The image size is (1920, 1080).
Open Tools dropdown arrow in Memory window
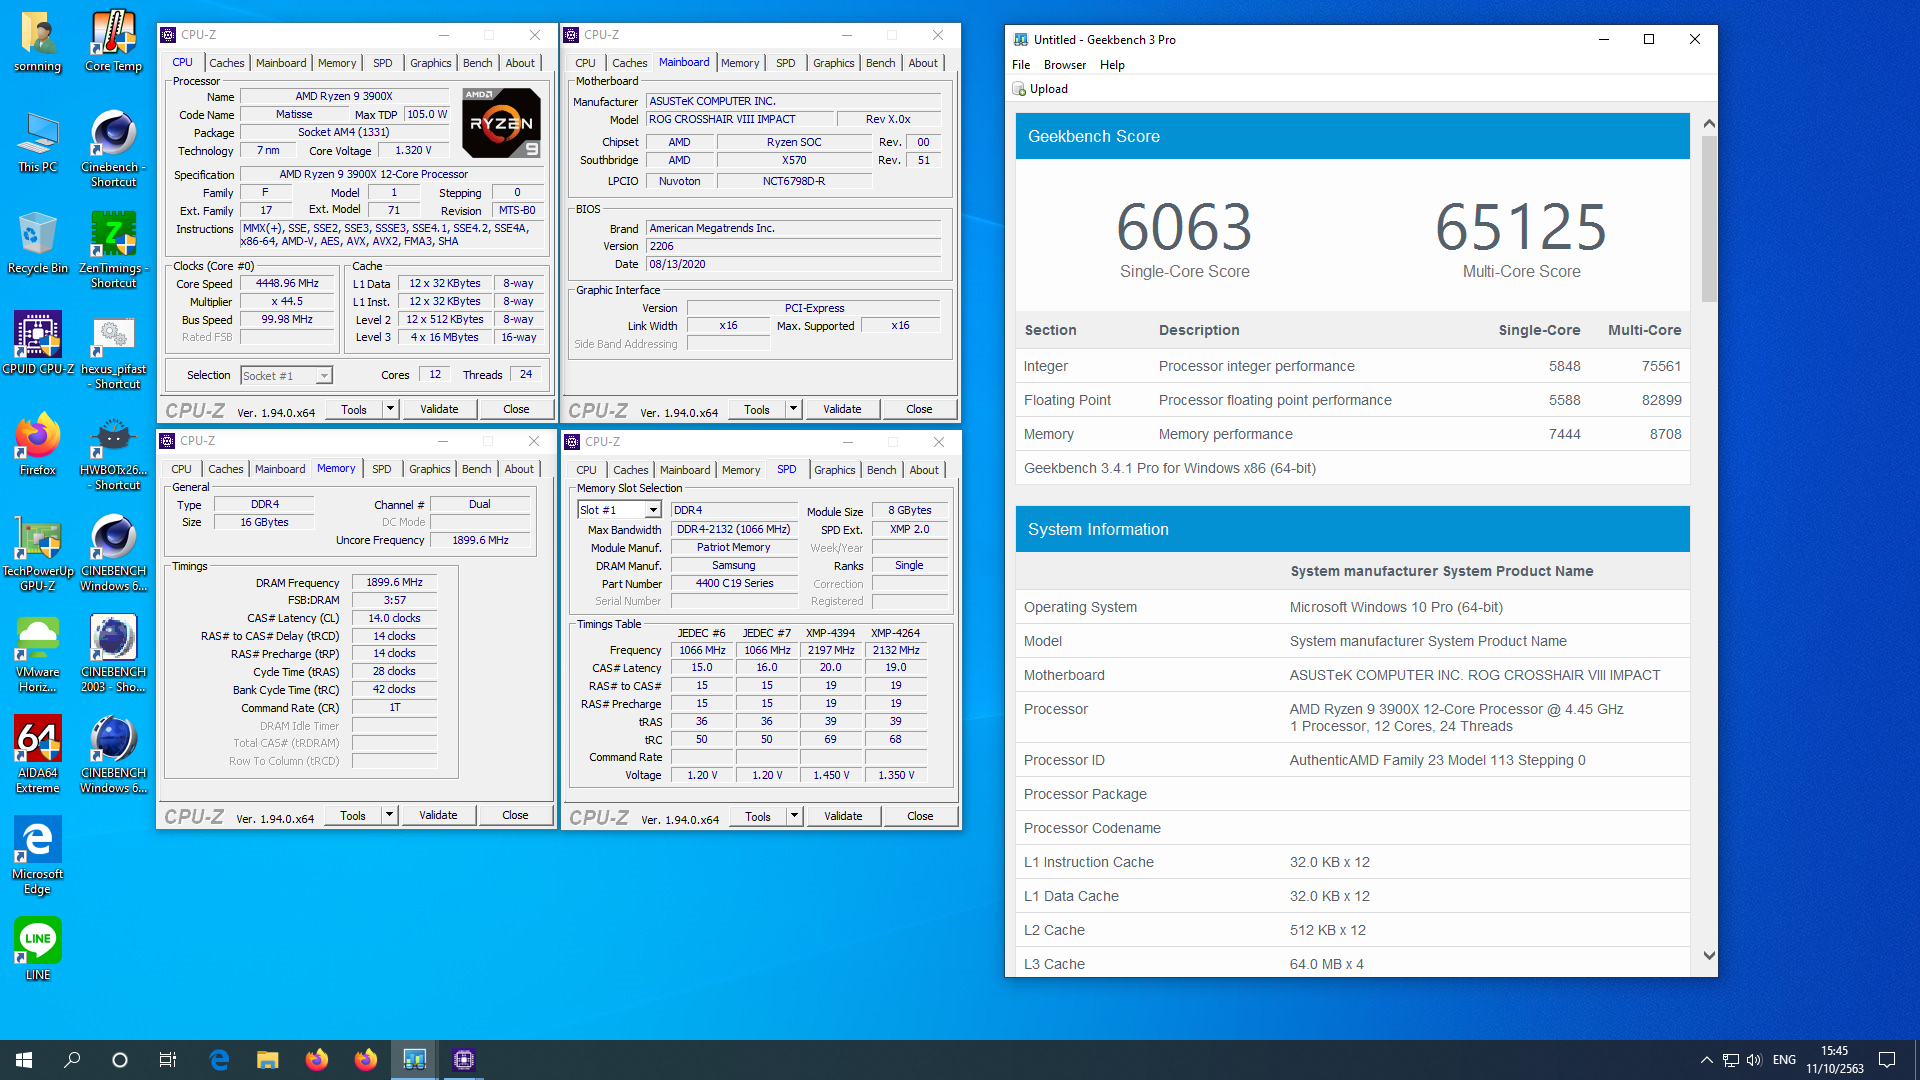click(x=390, y=815)
